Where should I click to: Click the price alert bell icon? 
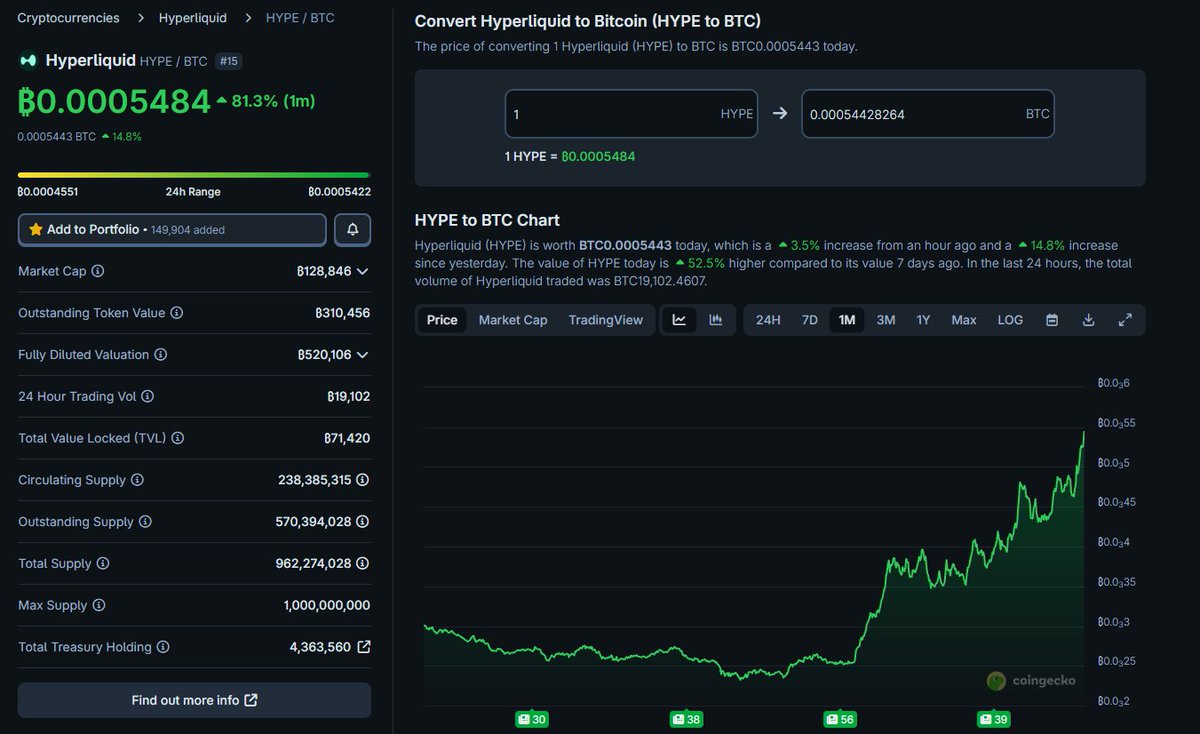click(x=353, y=229)
